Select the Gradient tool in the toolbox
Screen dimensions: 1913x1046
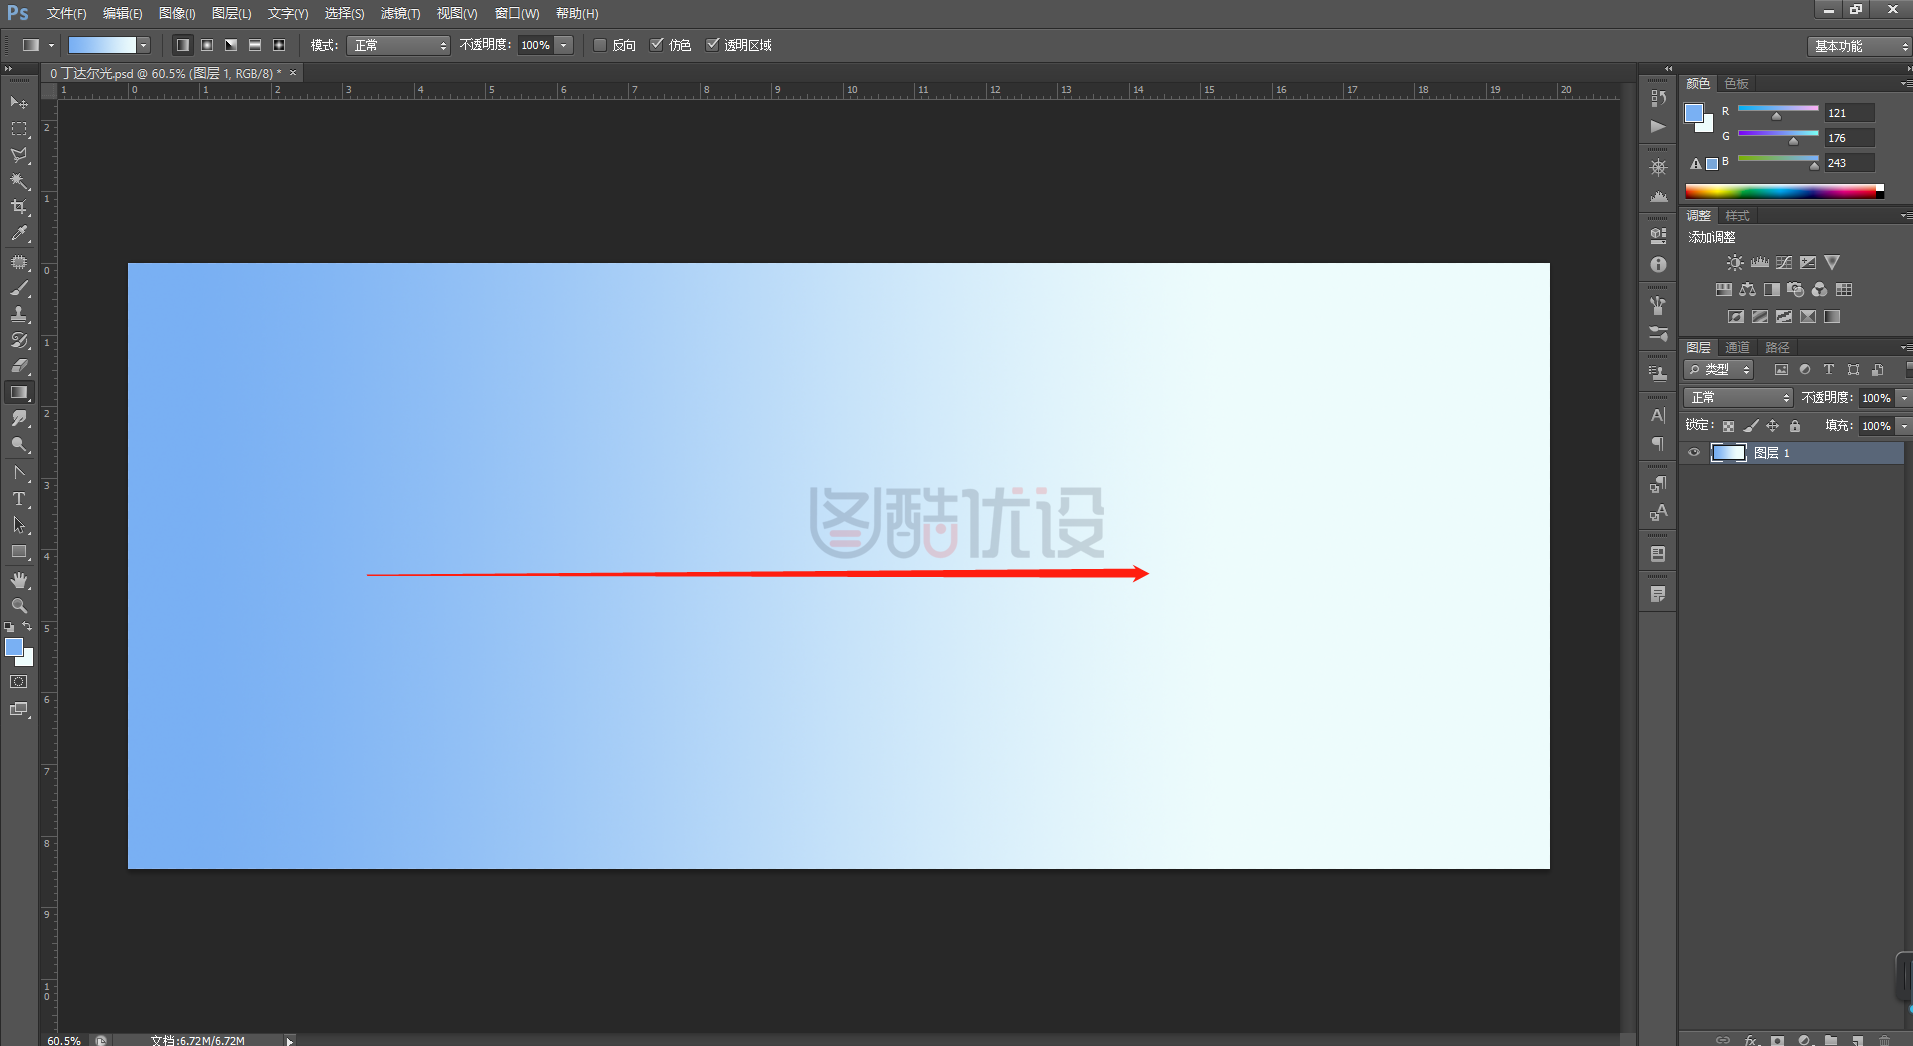coord(19,392)
